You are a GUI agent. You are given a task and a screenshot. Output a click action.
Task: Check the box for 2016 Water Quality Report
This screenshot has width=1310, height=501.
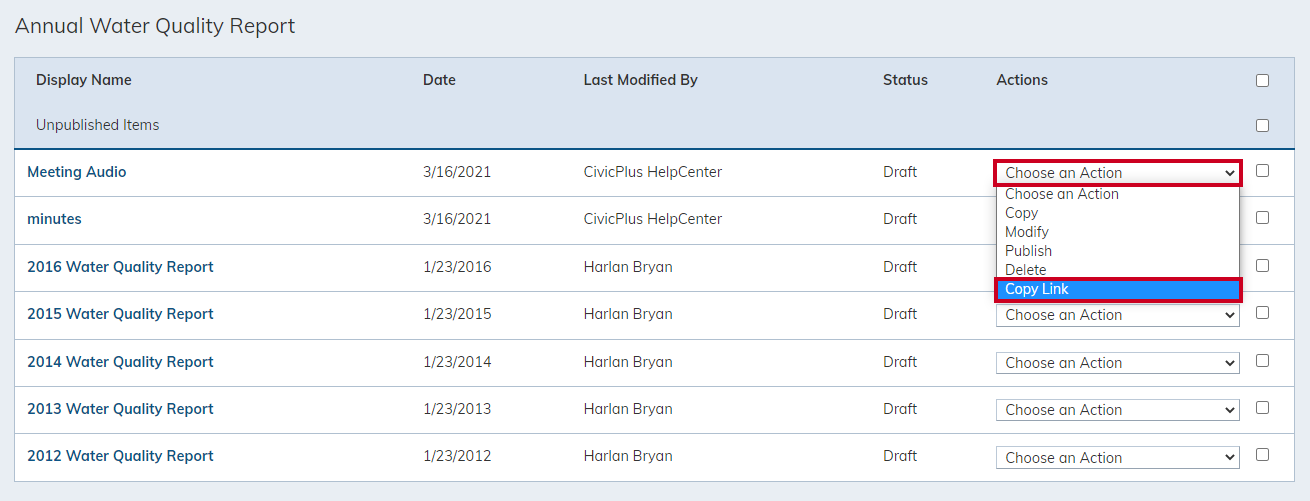[x=1262, y=265]
